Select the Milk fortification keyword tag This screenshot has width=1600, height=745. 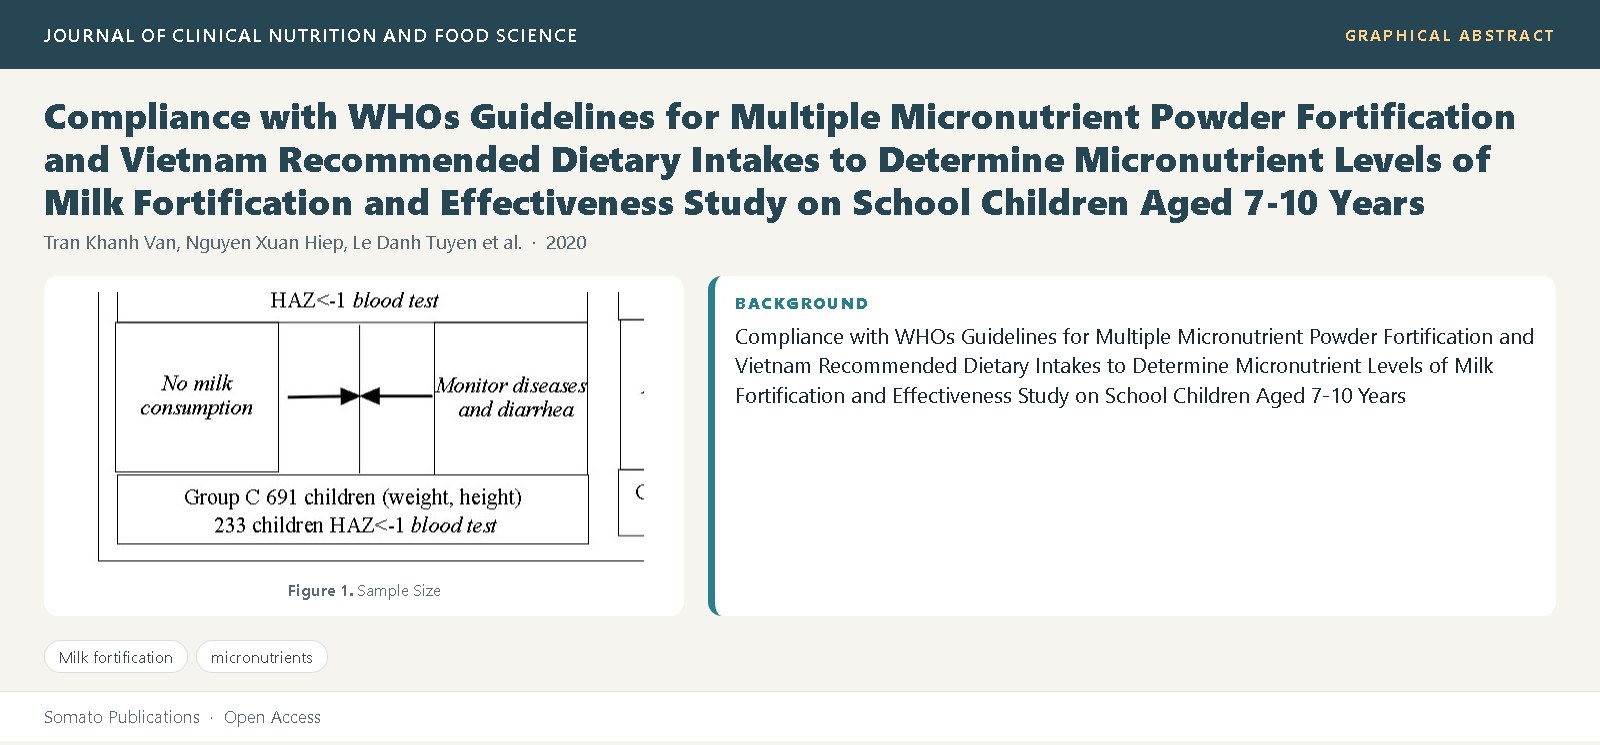pos(116,657)
